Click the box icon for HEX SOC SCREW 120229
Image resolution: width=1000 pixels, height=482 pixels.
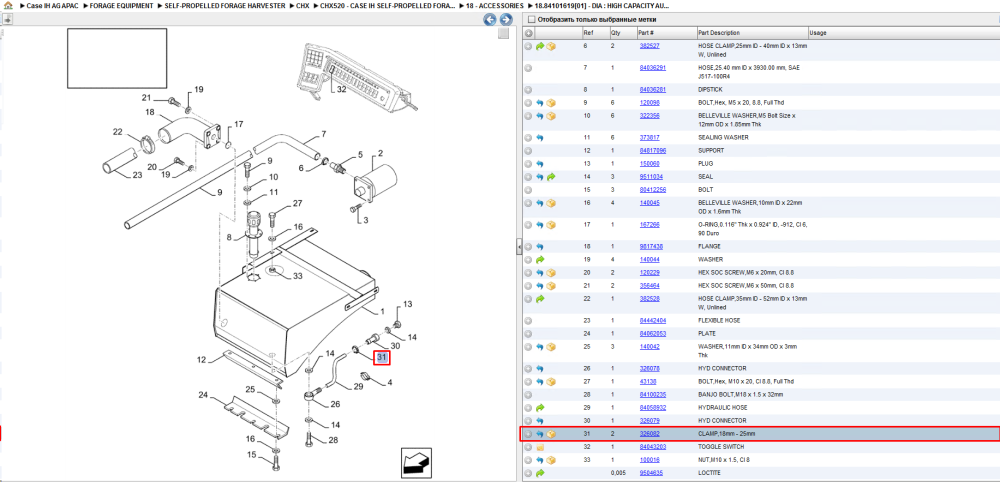(x=550, y=272)
